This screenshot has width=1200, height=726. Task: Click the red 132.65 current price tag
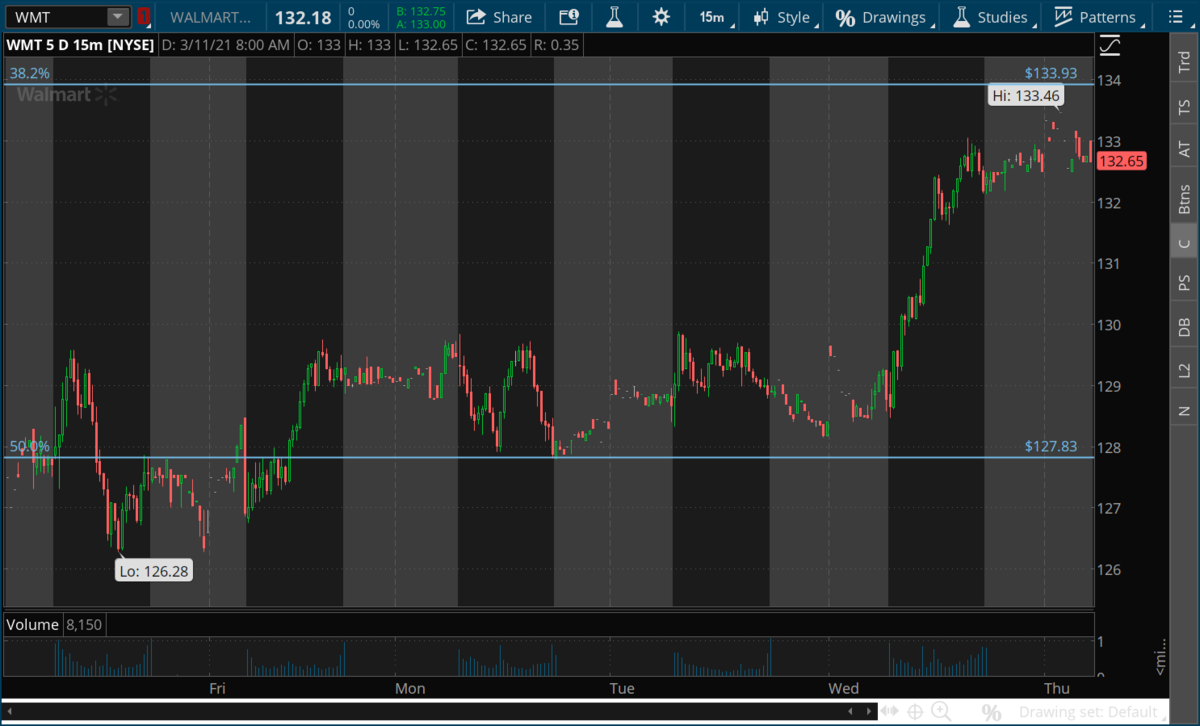[x=1121, y=161]
